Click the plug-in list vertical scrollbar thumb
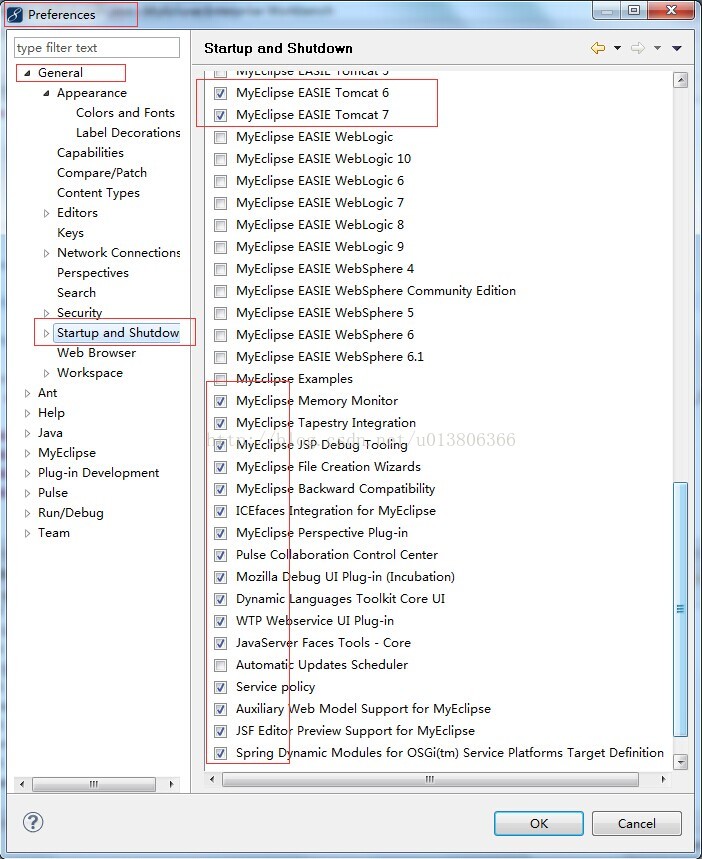 click(680, 609)
